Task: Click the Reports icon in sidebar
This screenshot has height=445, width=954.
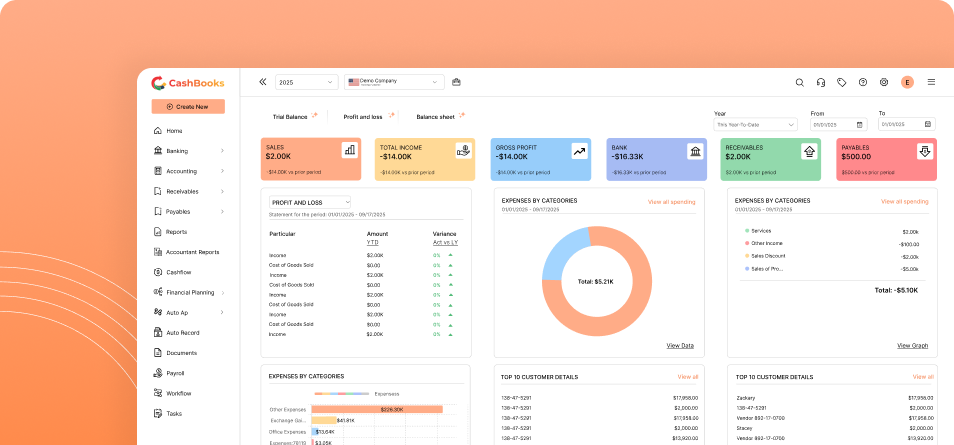Action: (x=158, y=232)
